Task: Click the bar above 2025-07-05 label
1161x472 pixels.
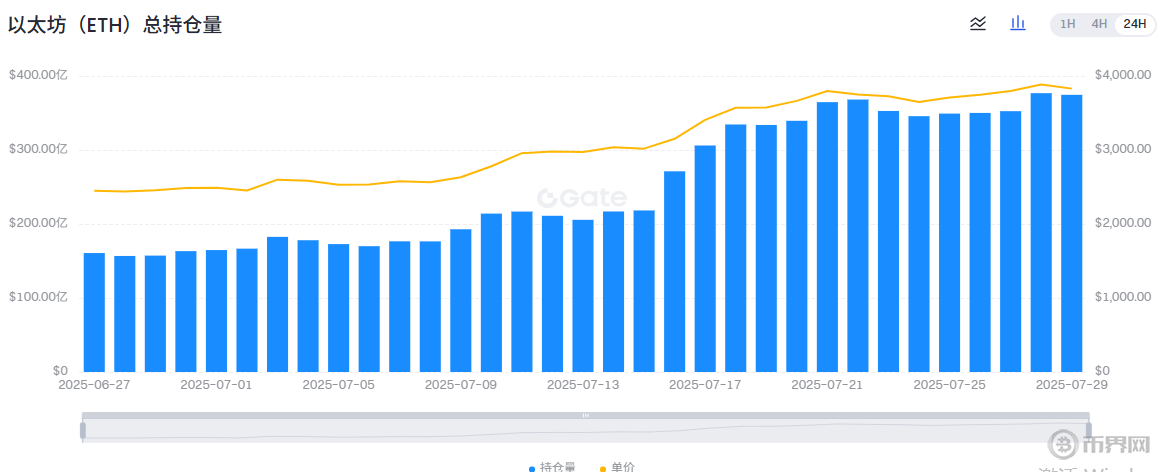Action: coord(338,308)
